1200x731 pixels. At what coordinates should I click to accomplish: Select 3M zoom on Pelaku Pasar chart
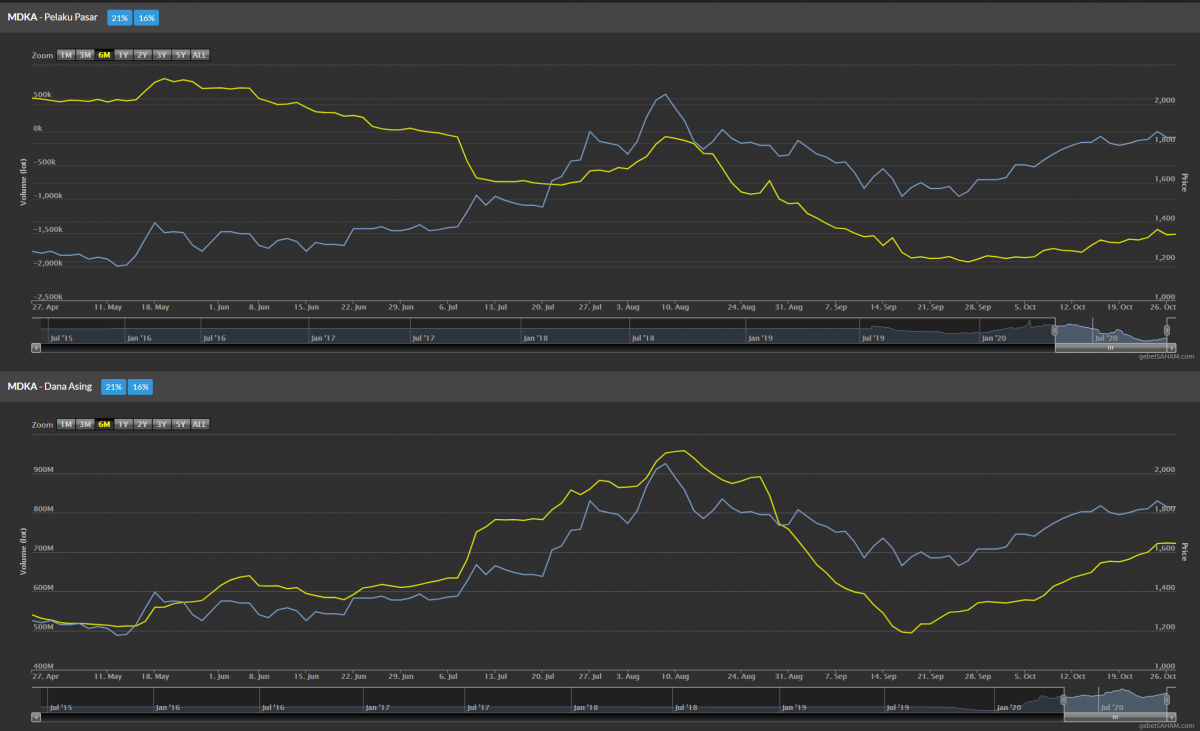[85, 55]
